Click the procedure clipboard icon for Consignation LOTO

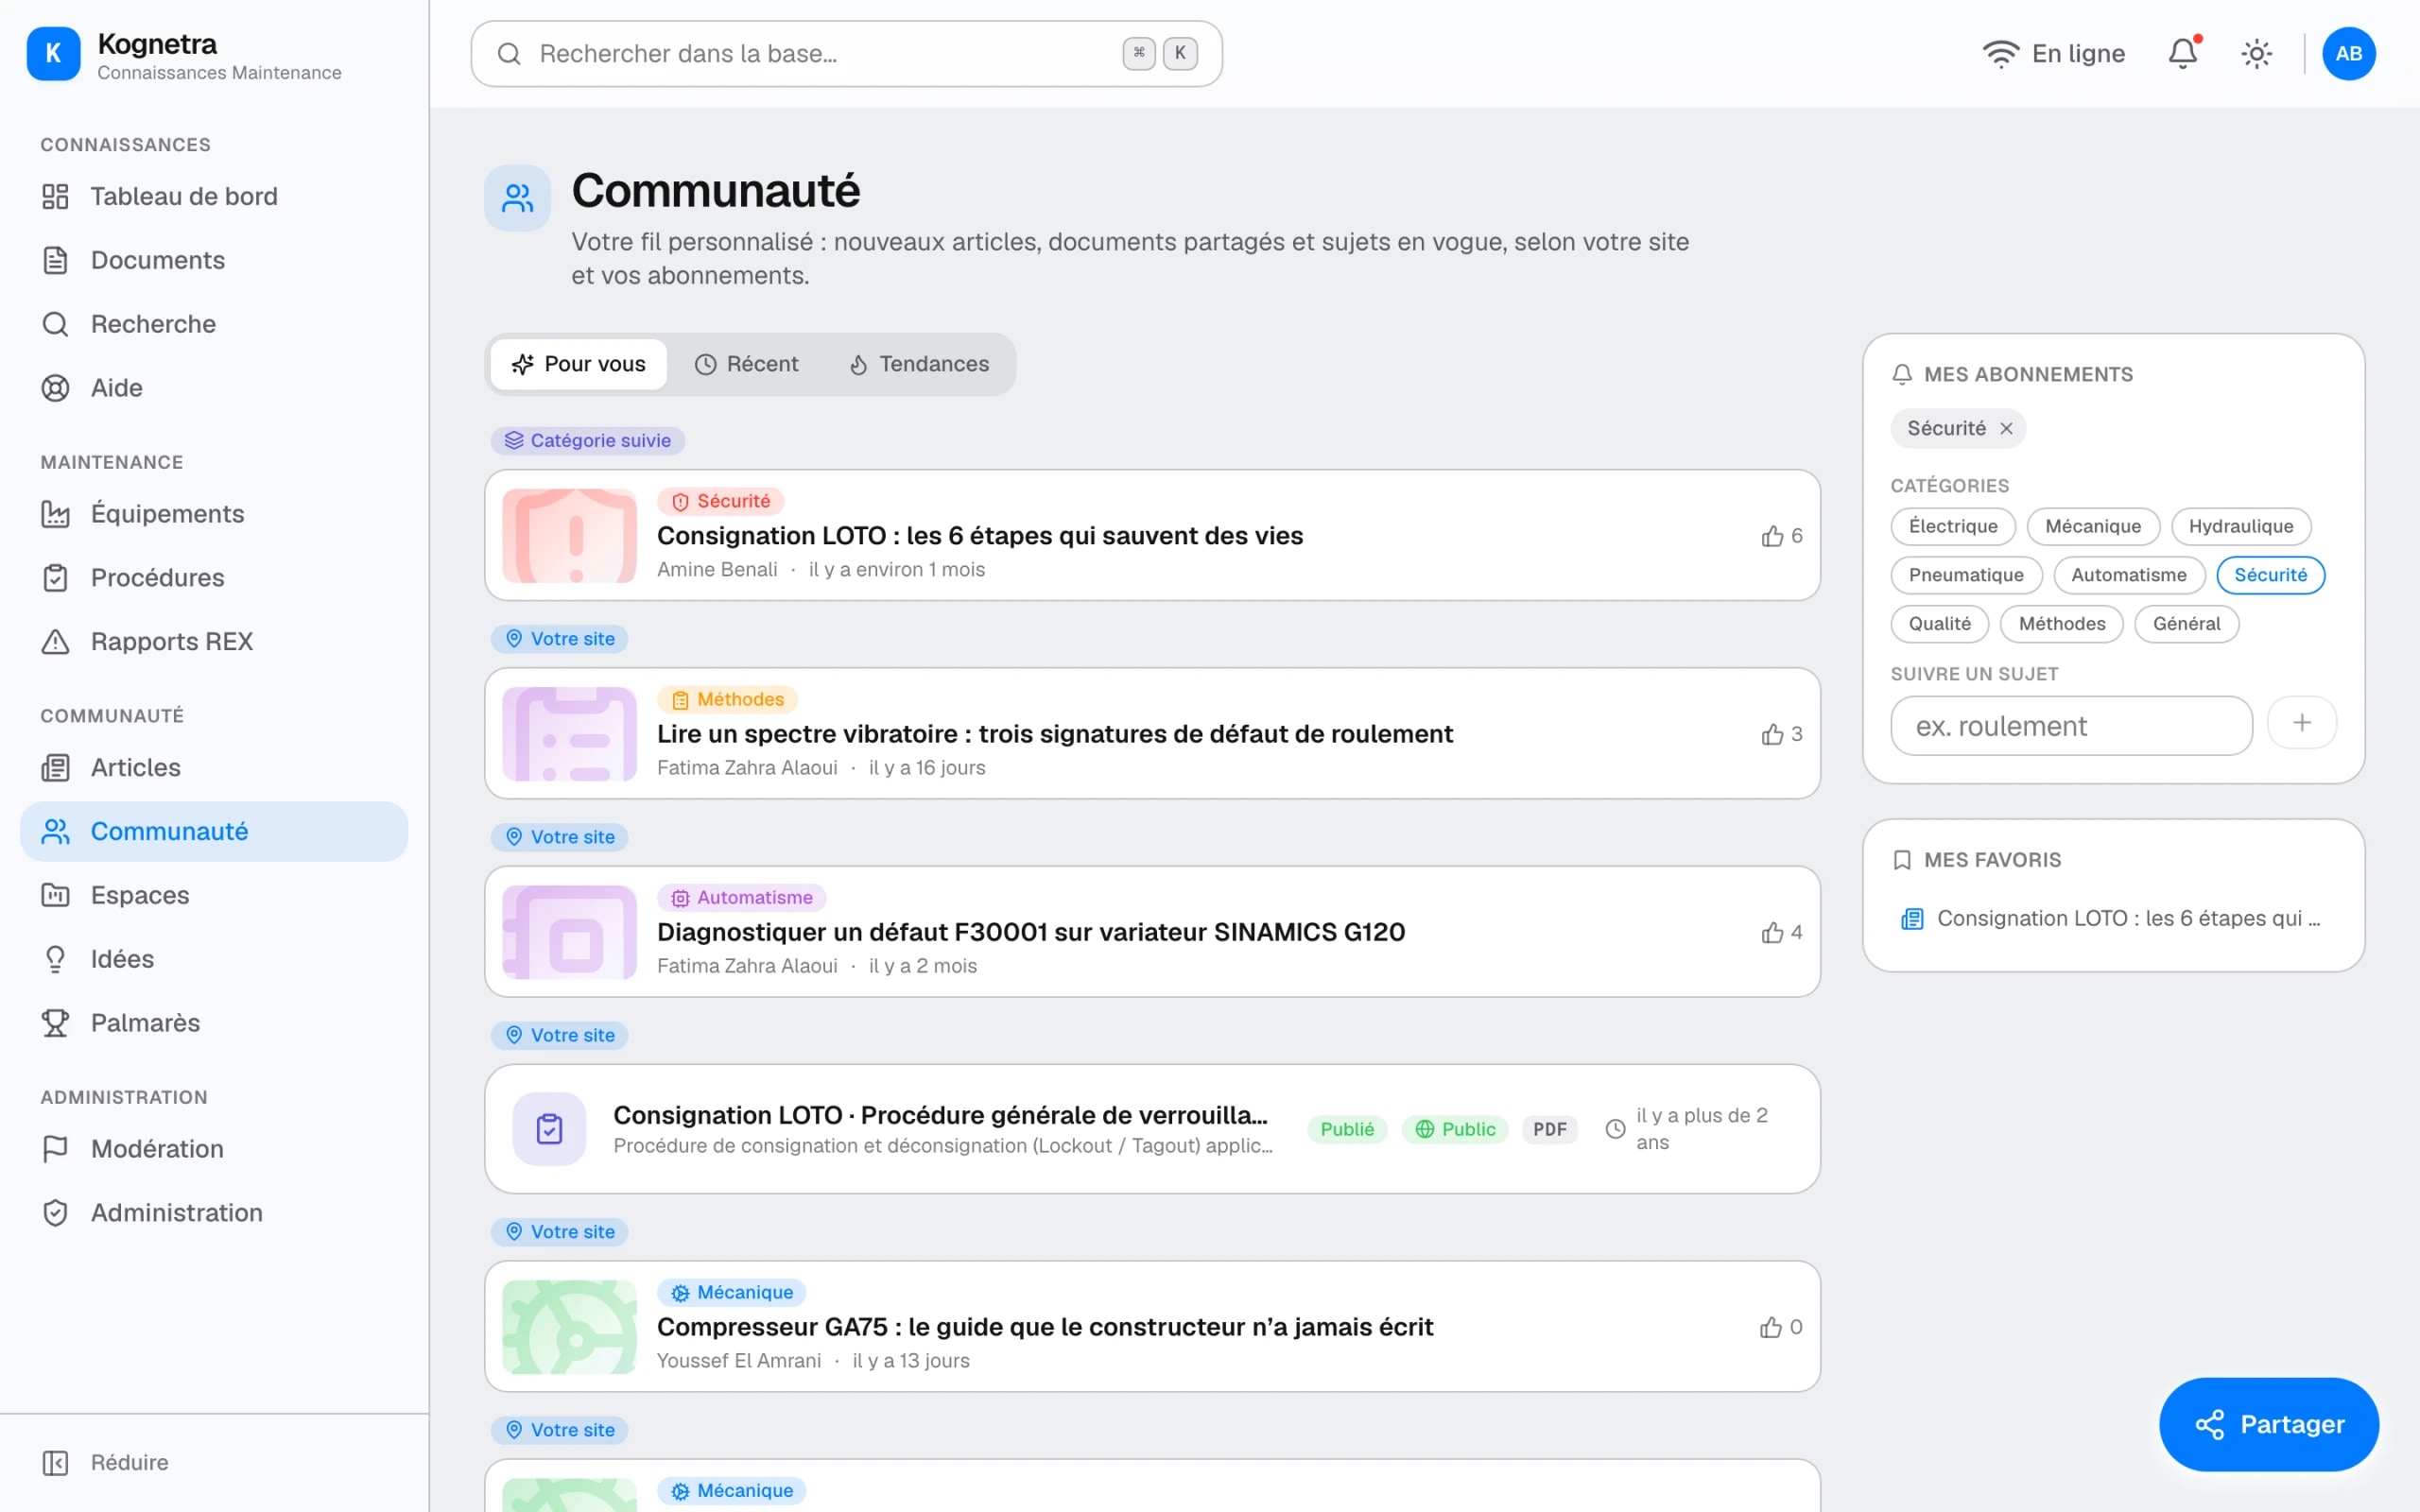pos(549,1129)
